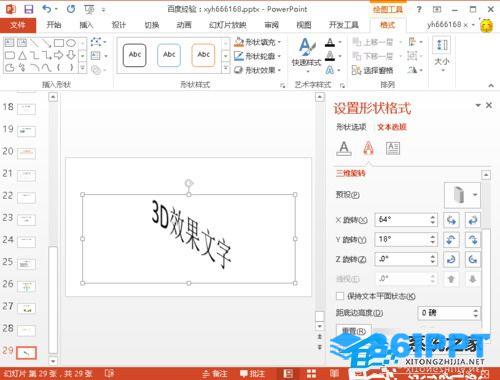Toggle the 保持文本平面状态 checkbox
Screen dimensions: 500x380
pyautogui.click(x=340, y=296)
